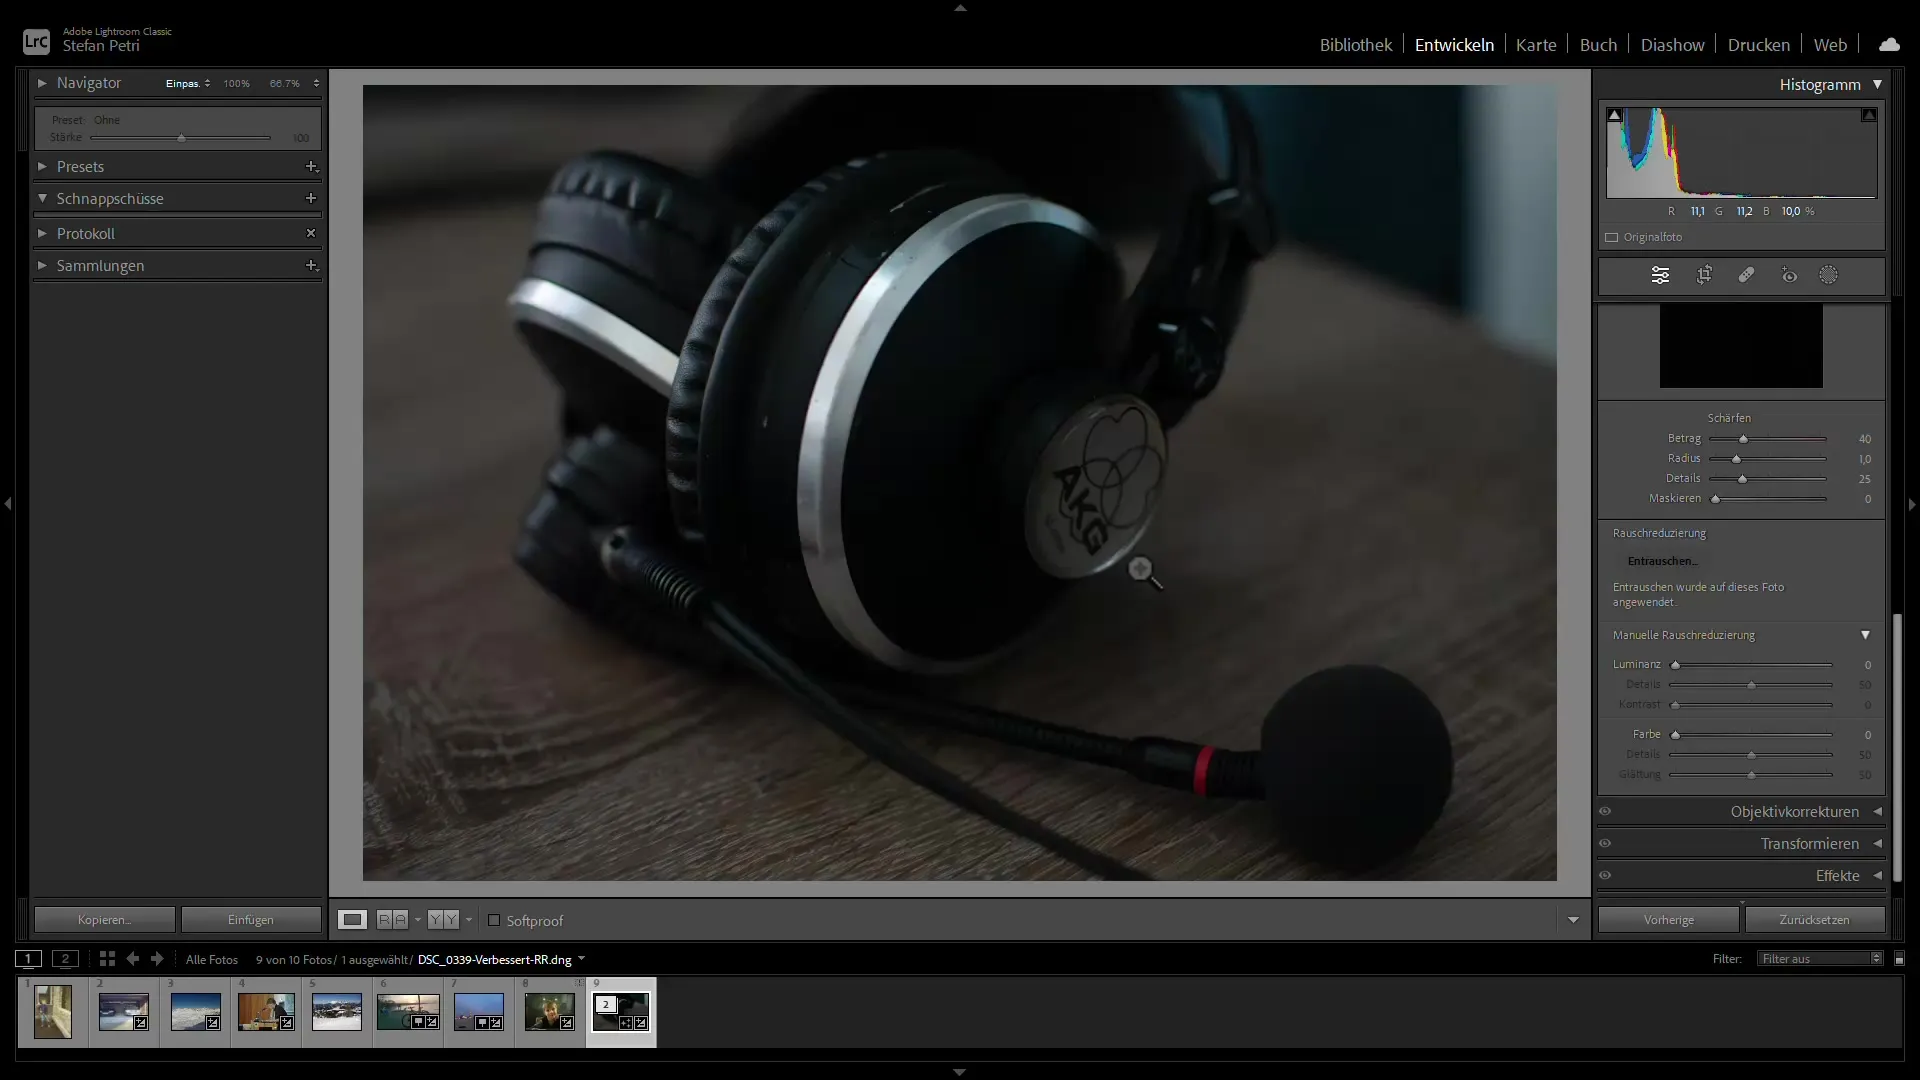This screenshot has width=1920, height=1080.
Task: Click the Zurücksetzen button
Action: [x=1814, y=920]
